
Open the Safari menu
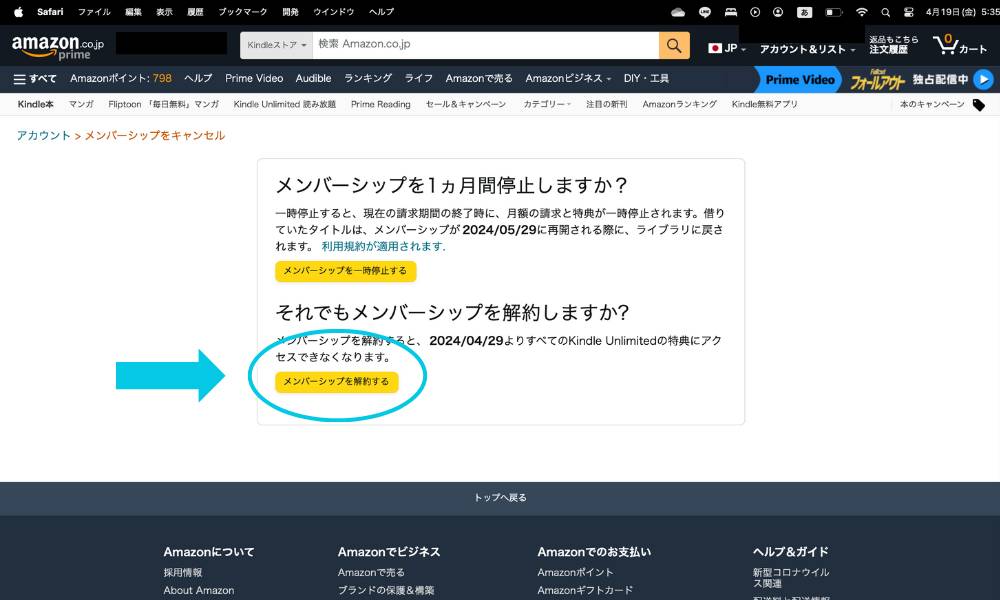[50, 11]
